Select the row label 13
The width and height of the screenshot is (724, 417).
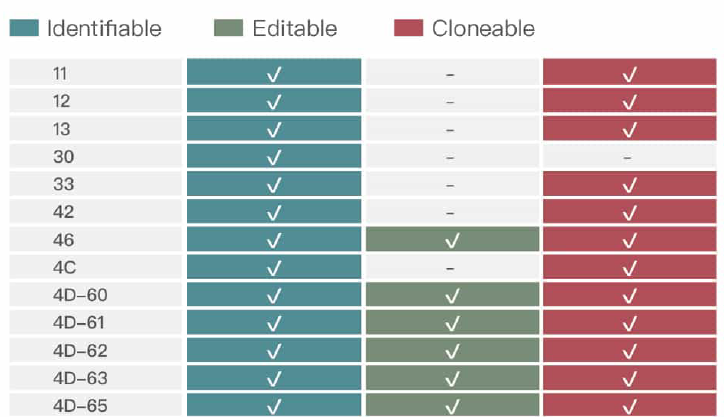point(61,128)
